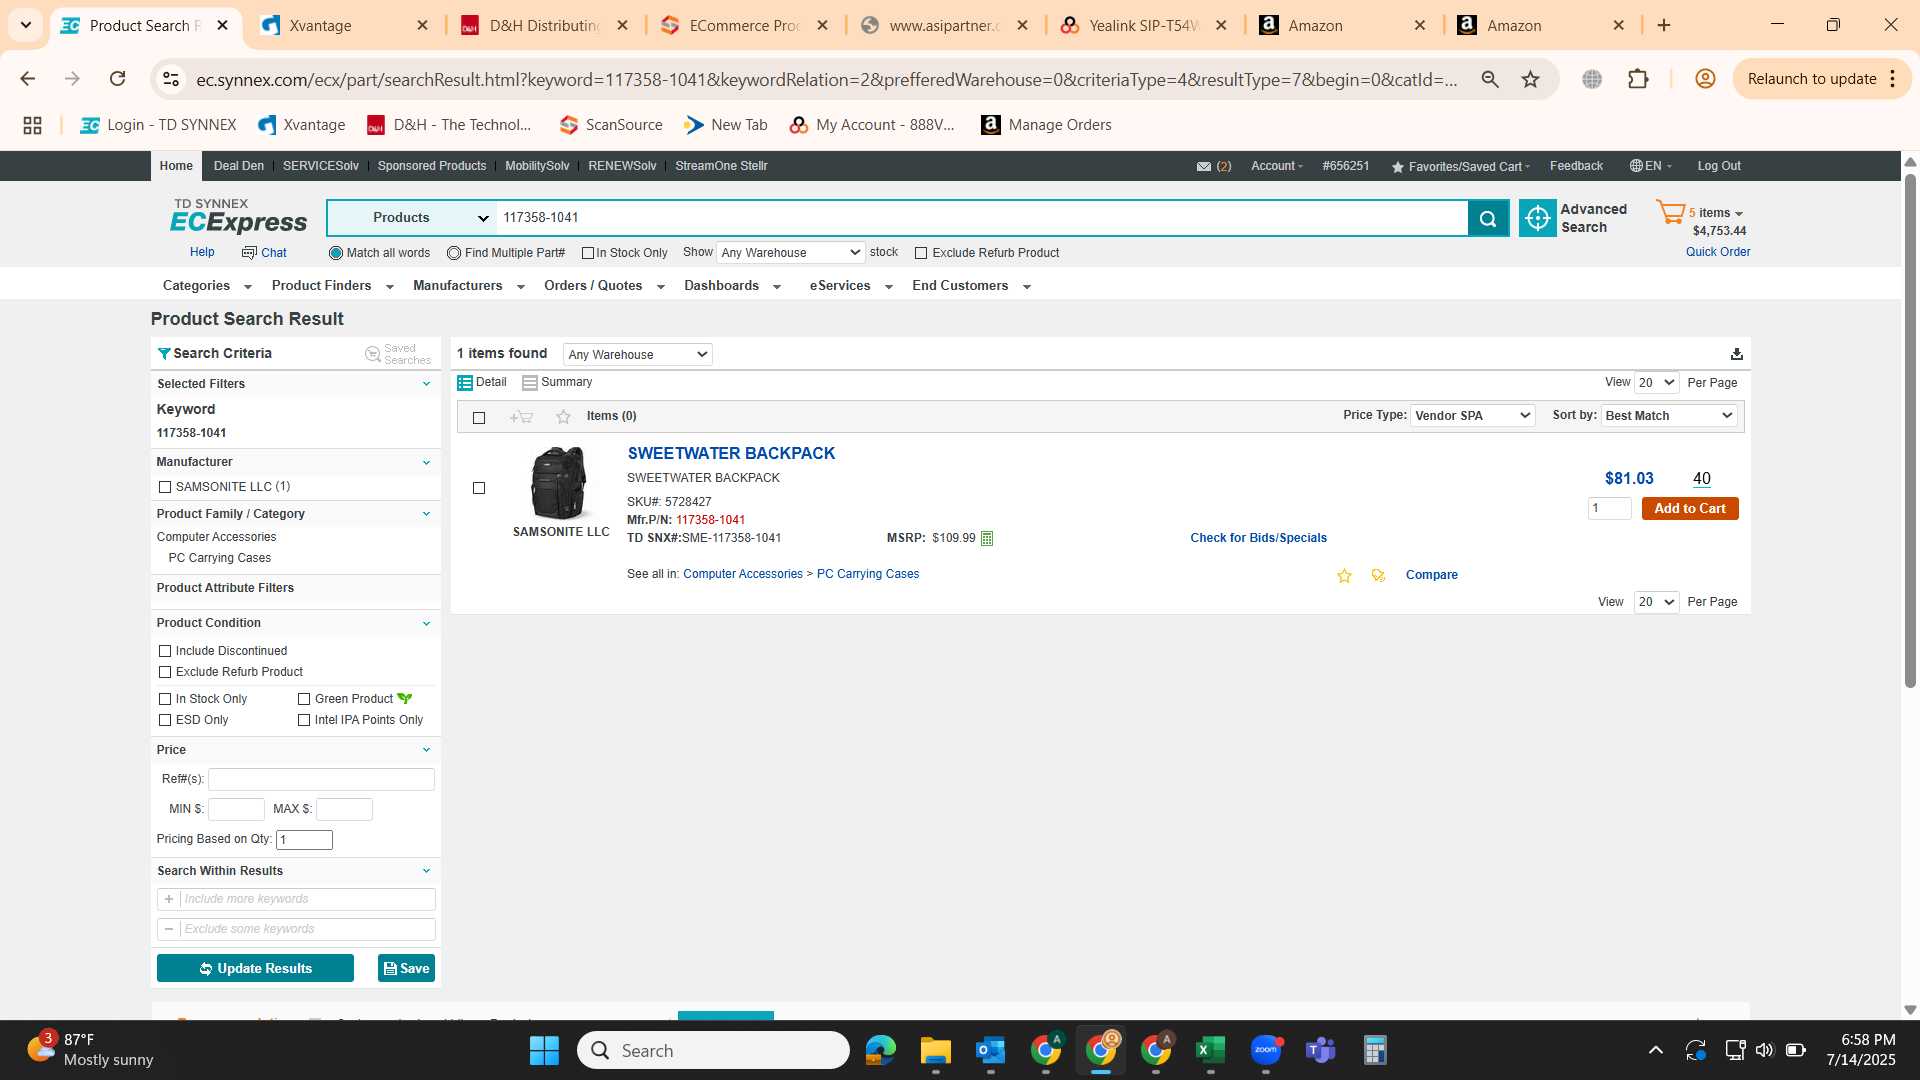The height and width of the screenshot is (1080, 1920).
Task: Open SWEETWATER BACKPACK product link
Action: (x=731, y=454)
